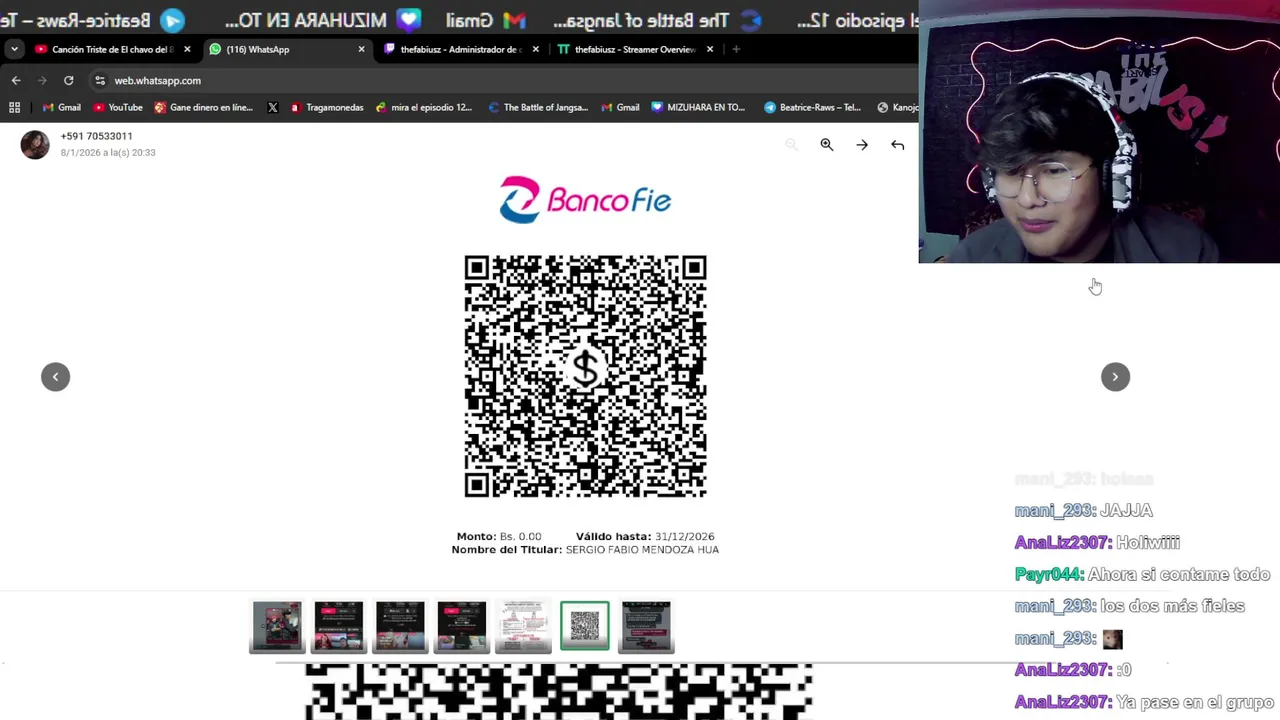Zoom in on the QR image

827,145
